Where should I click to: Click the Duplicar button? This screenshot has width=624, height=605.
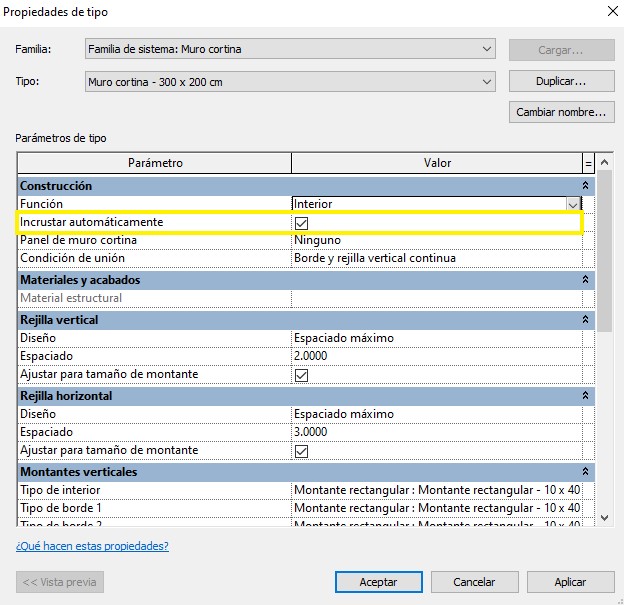[x=560, y=81]
